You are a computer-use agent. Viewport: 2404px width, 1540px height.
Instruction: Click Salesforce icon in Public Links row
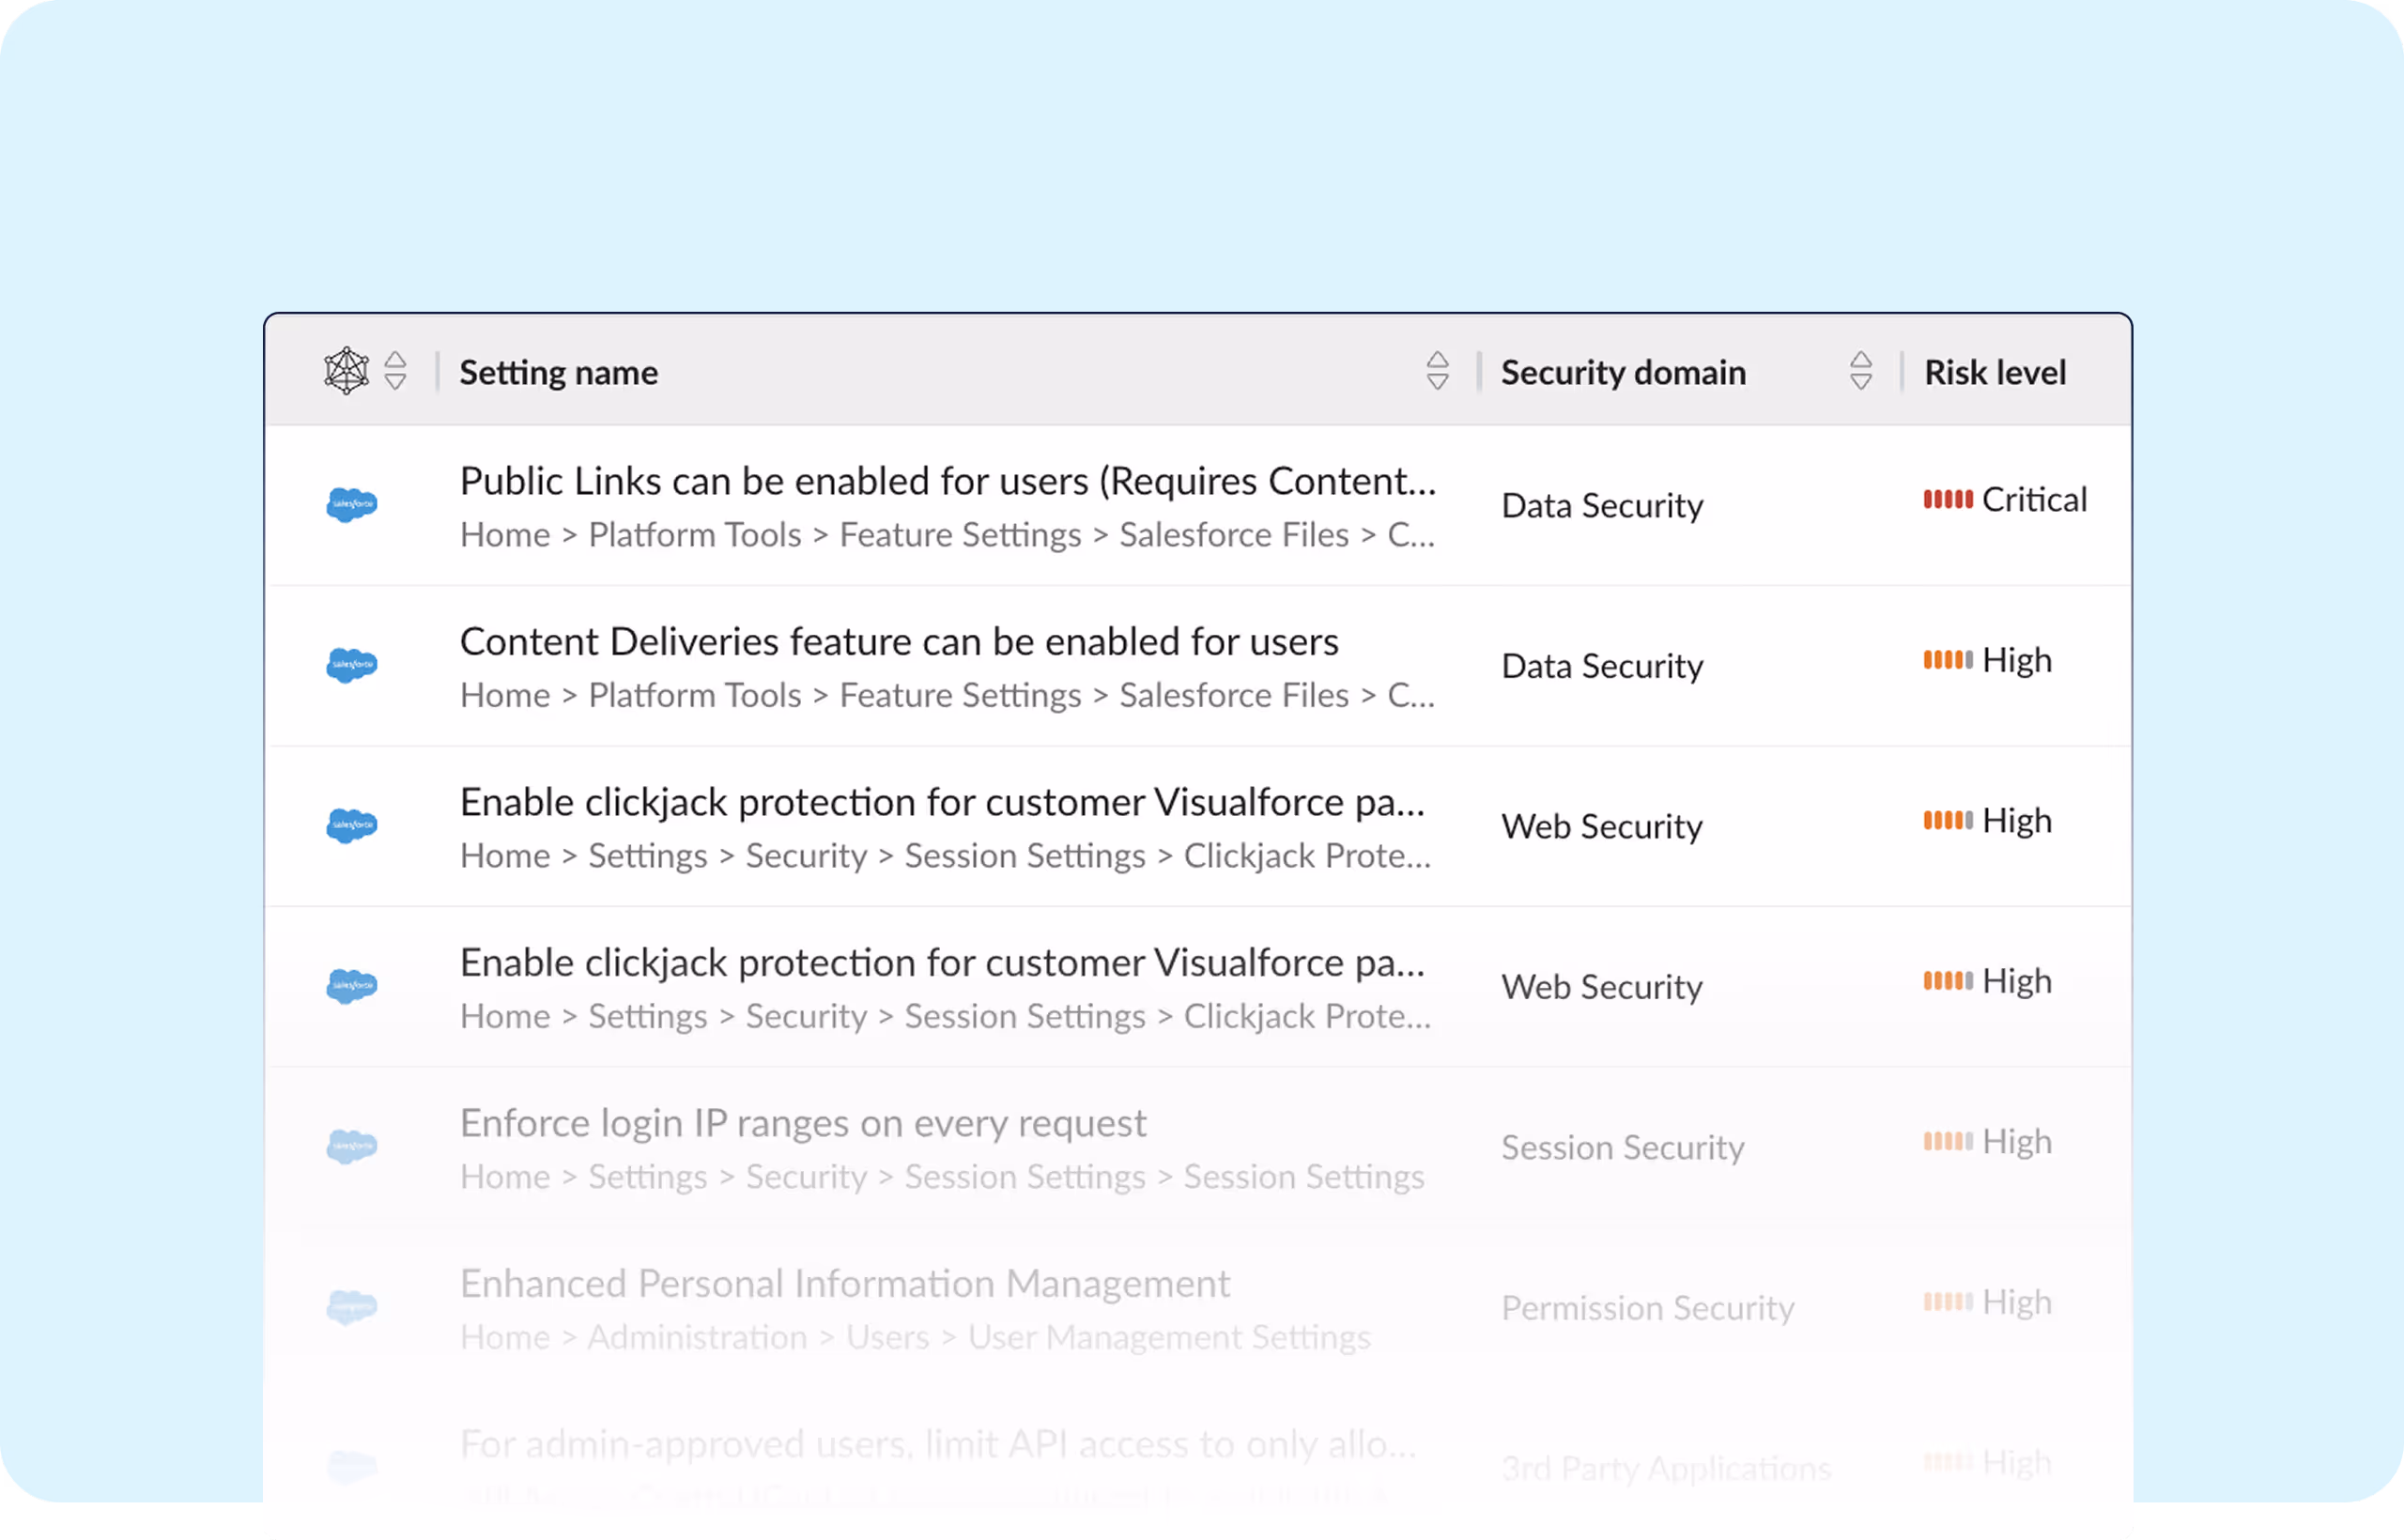pyautogui.click(x=352, y=504)
